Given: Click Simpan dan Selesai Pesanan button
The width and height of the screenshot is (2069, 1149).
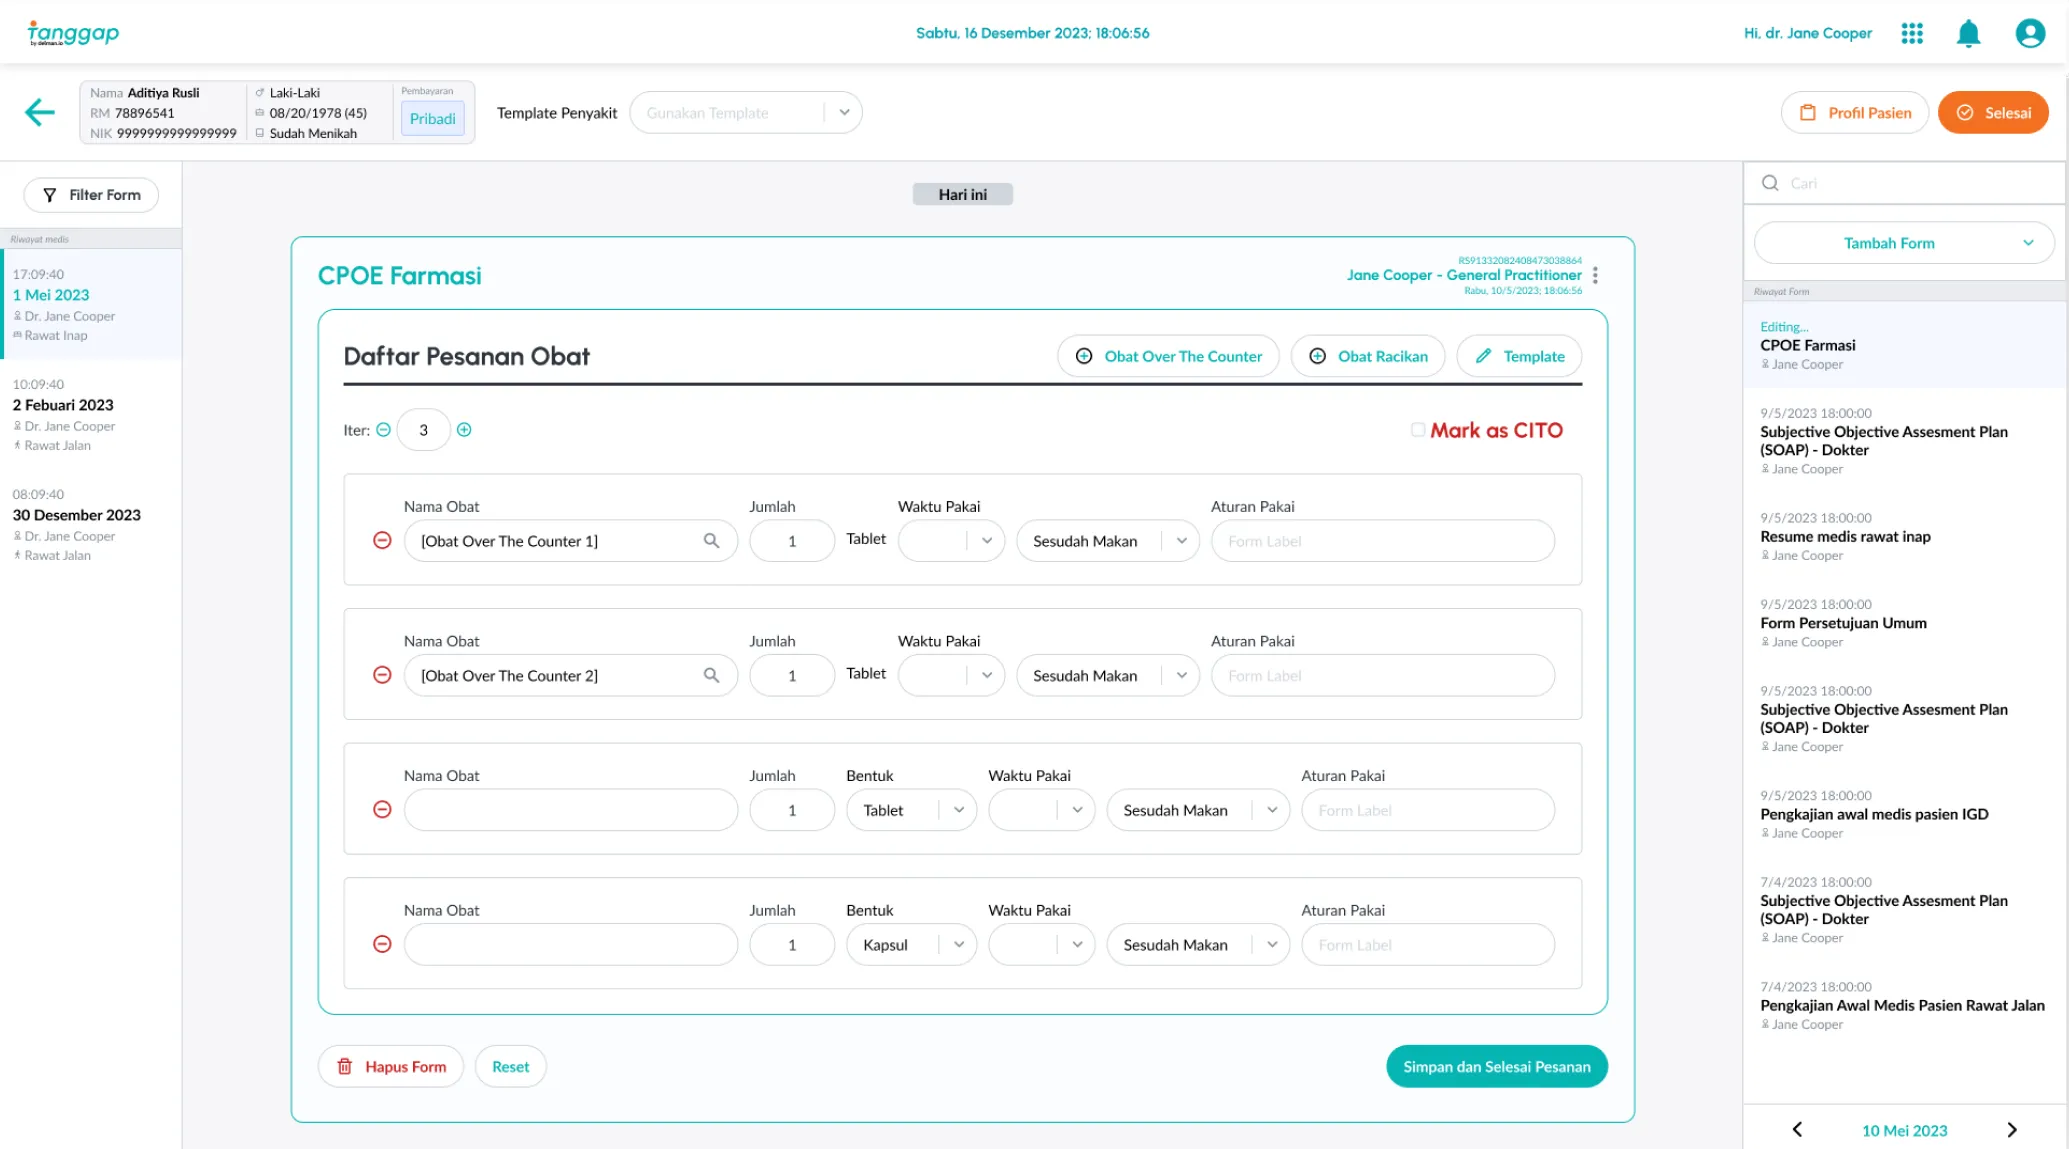Looking at the screenshot, I should coord(1496,1066).
